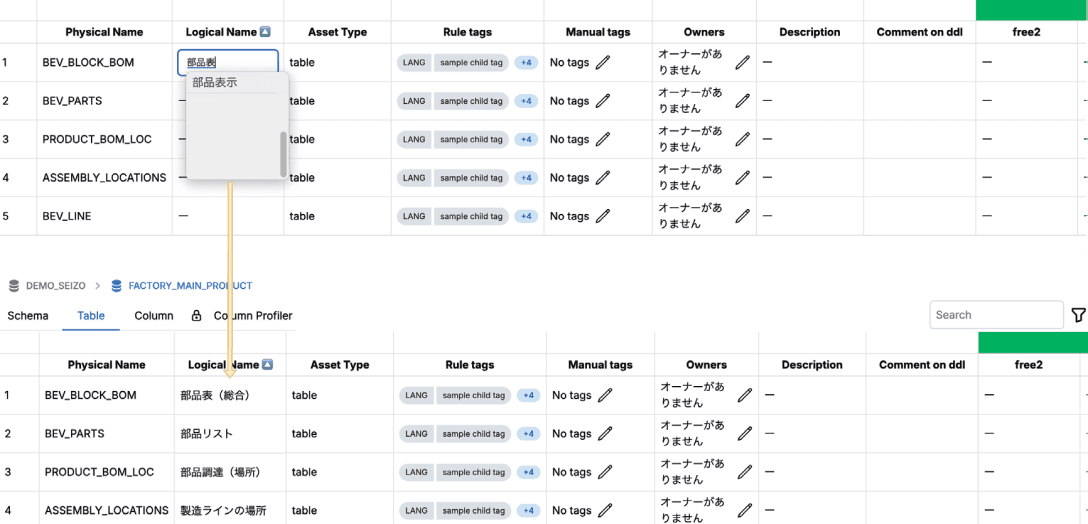Expand +4 rule tags in 部品リスト row
The image size is (1088, 524).
[x=528, y=434]
